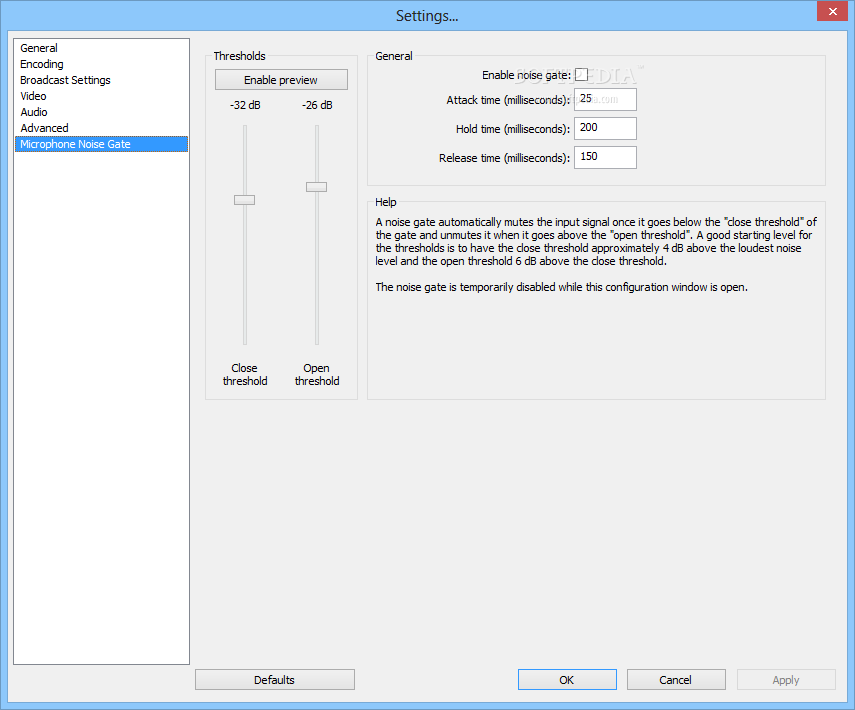Screen dimensions: 855x710
Task: Close the Settings window
Action: point(833,11)
